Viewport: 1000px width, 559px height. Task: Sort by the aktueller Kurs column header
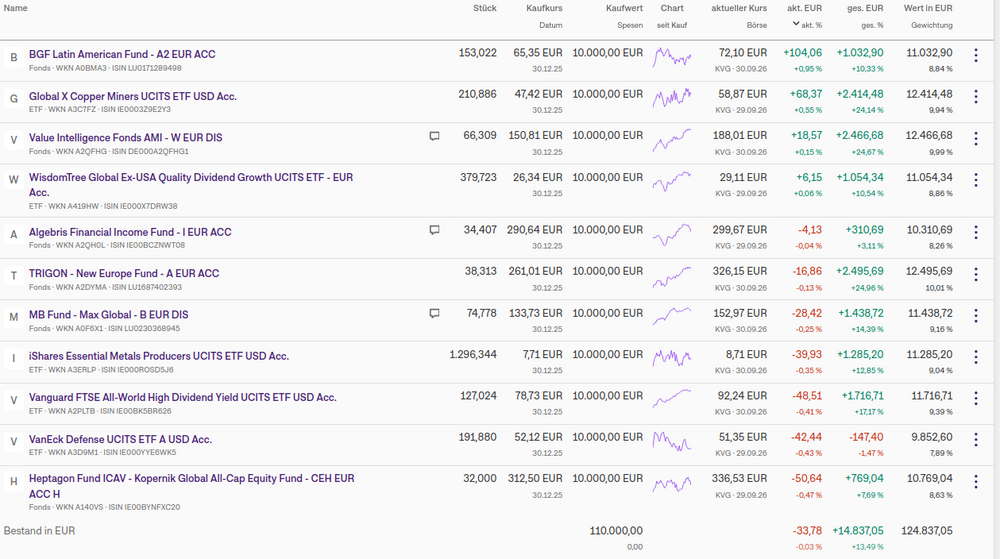click(739, 8)
